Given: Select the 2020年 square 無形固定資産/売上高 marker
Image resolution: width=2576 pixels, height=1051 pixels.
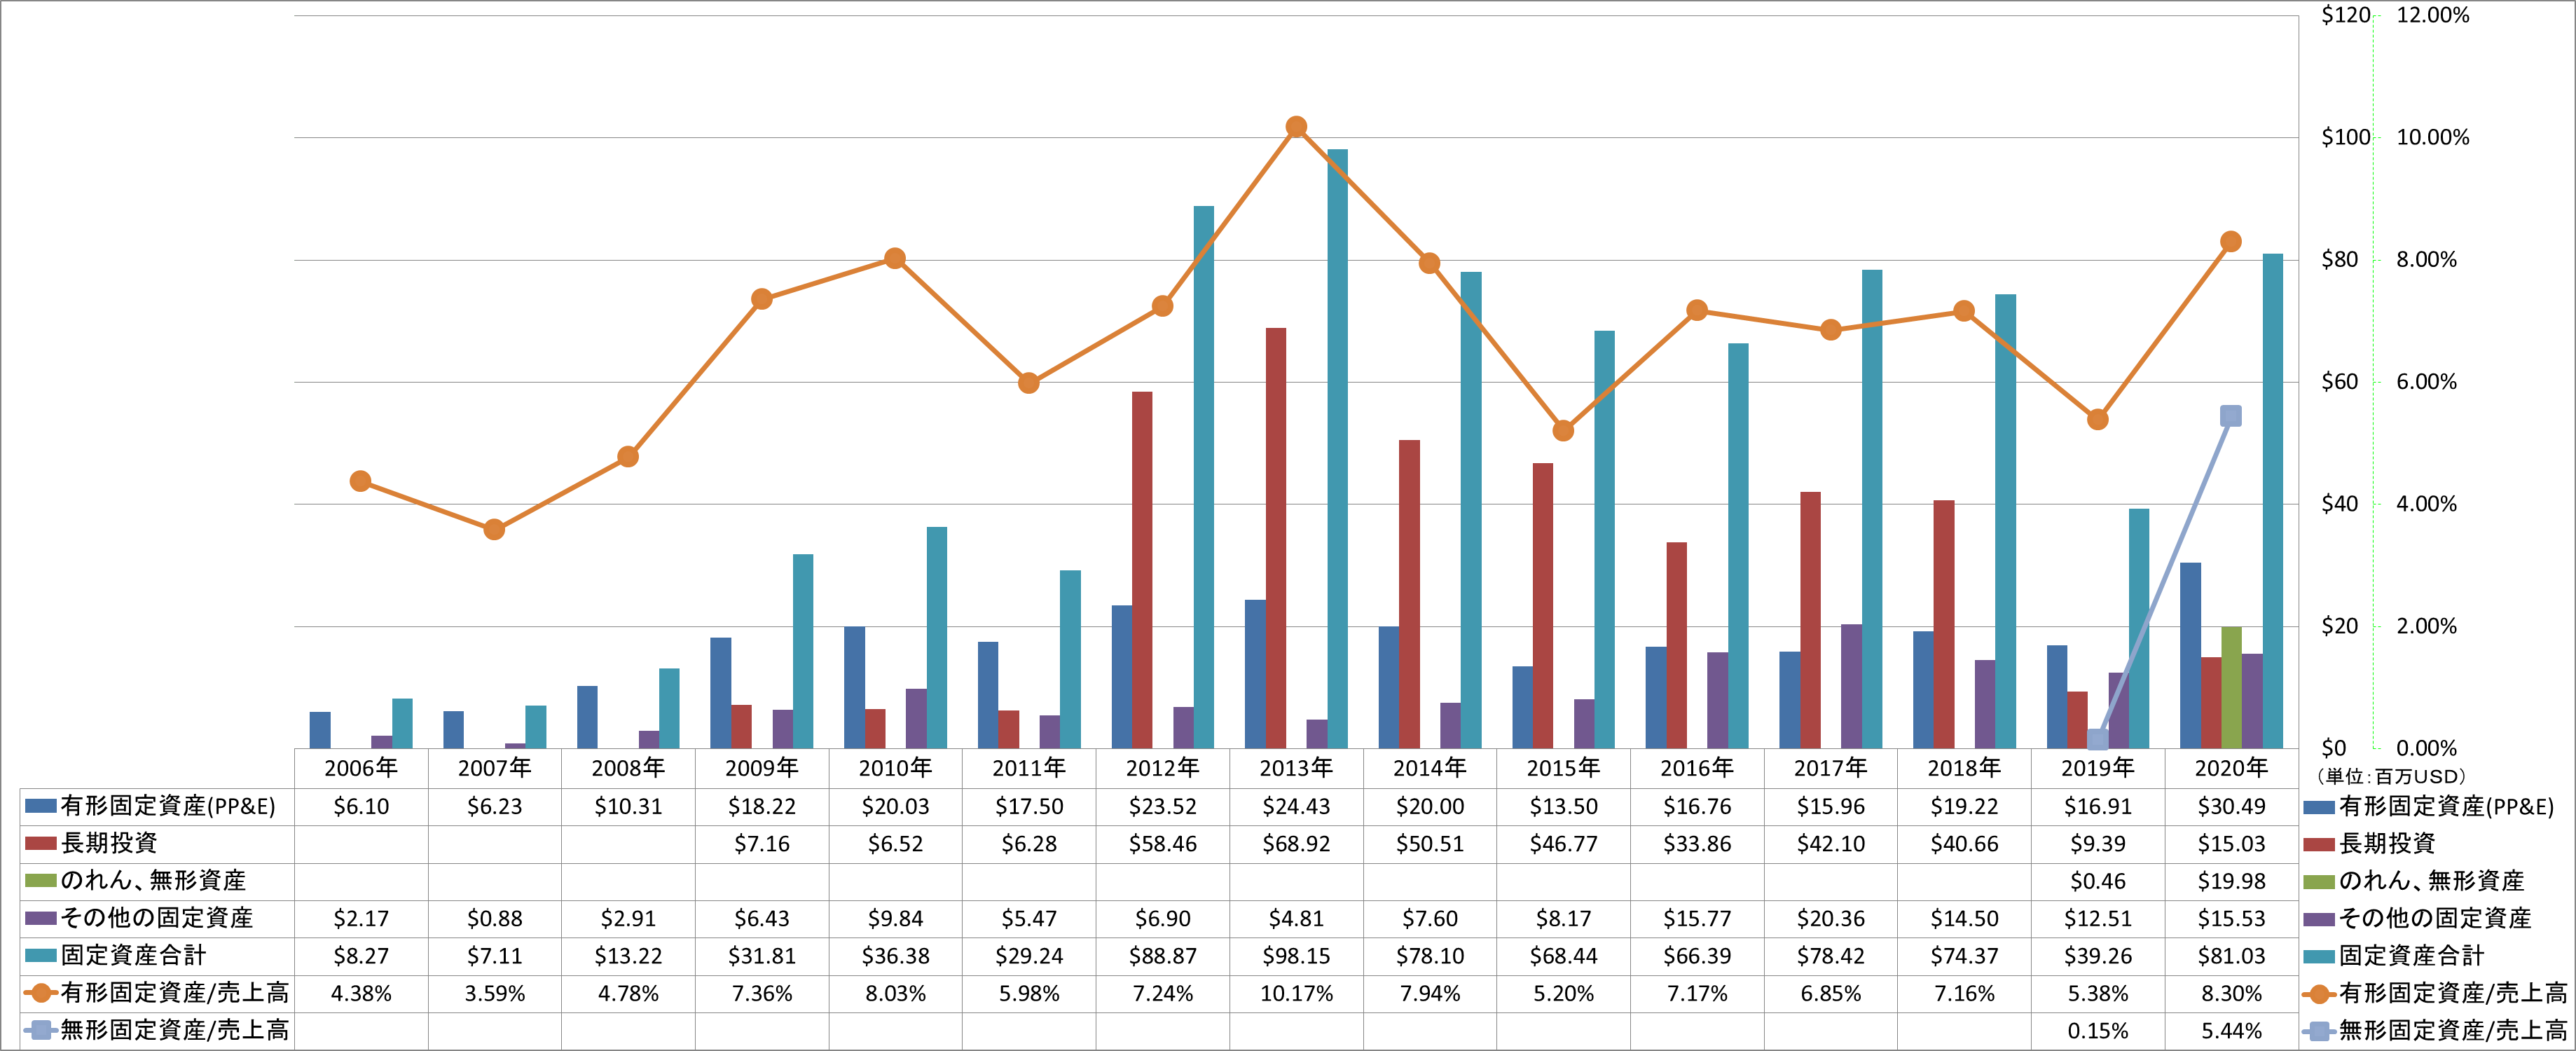Looking at the screenshot, I should (x=2231, y=416).
